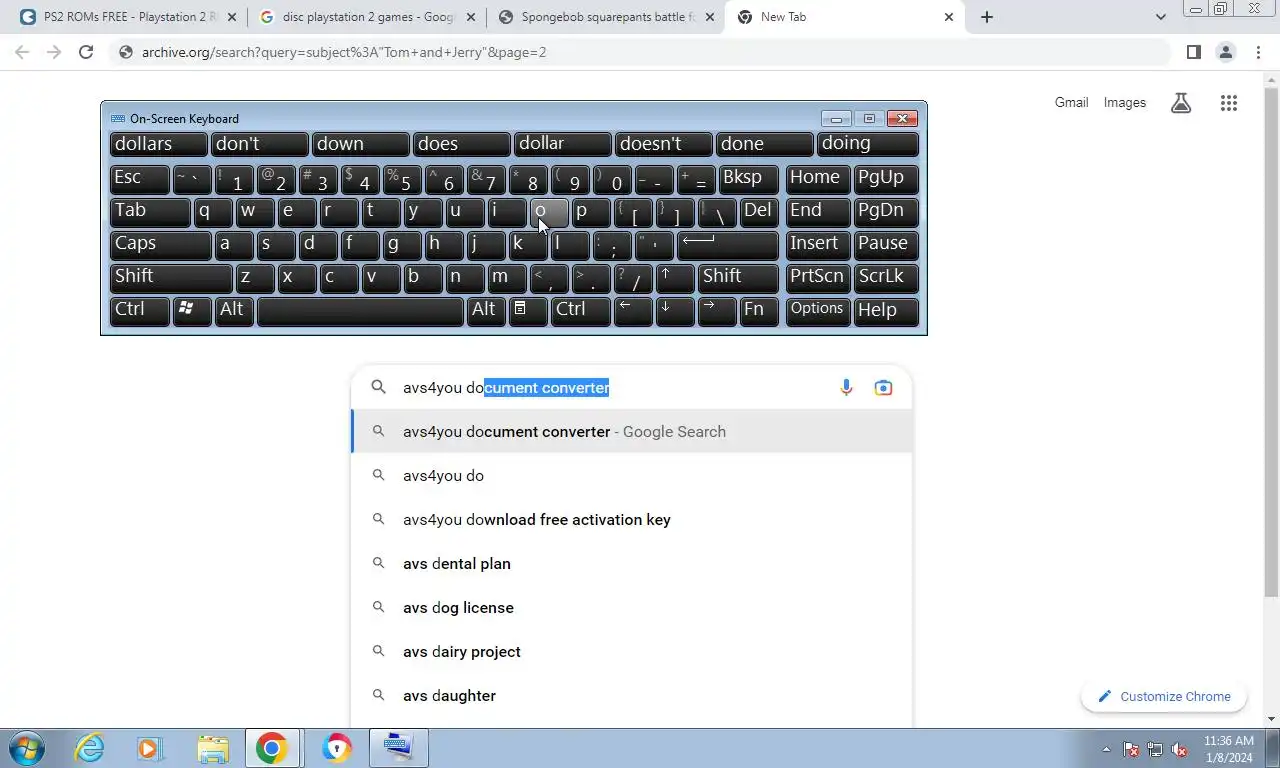The image size is (1280, 768).
Task: Click the Windows logo key on keyboard
Action: [192, 311]
